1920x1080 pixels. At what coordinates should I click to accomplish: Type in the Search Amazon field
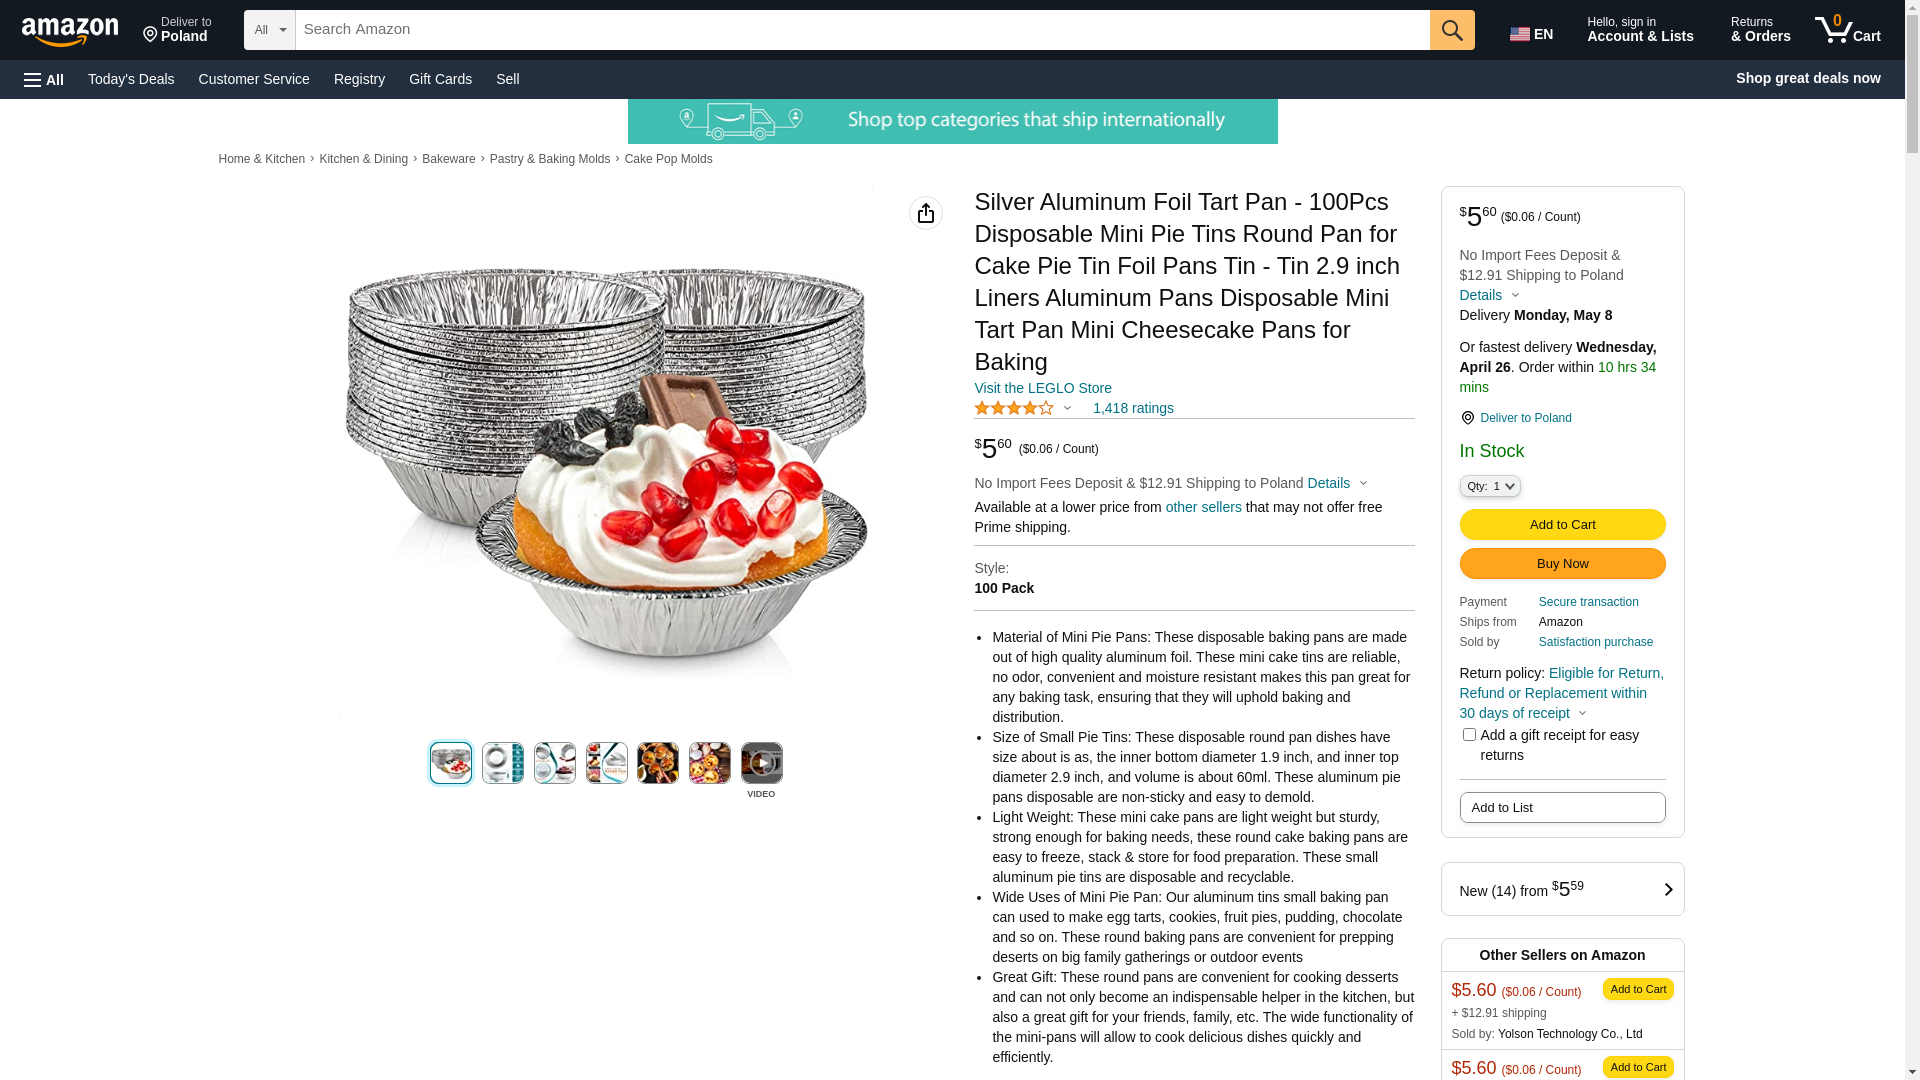pos(860,30)
